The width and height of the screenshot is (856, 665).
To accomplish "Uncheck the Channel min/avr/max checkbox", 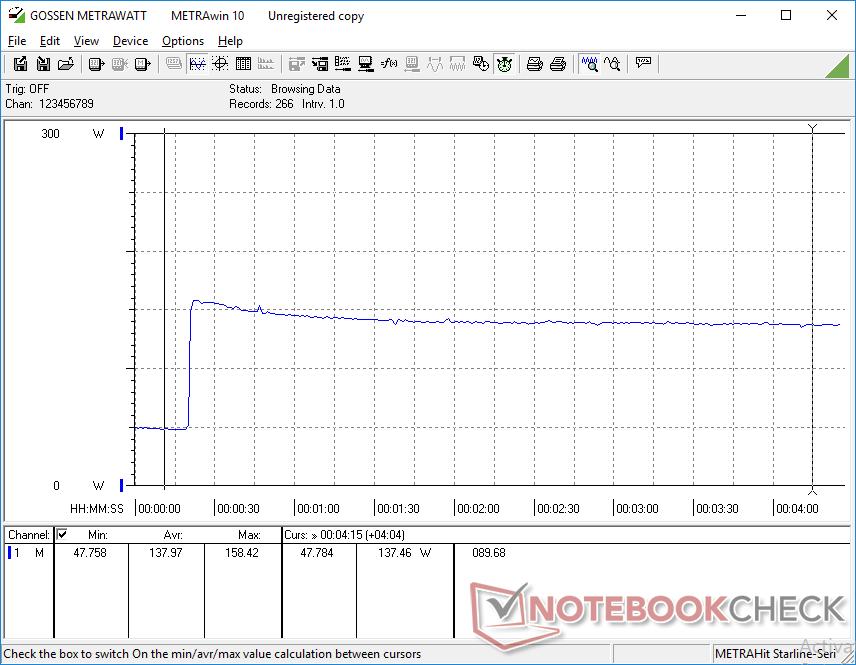I will click(x=62, y=534).
